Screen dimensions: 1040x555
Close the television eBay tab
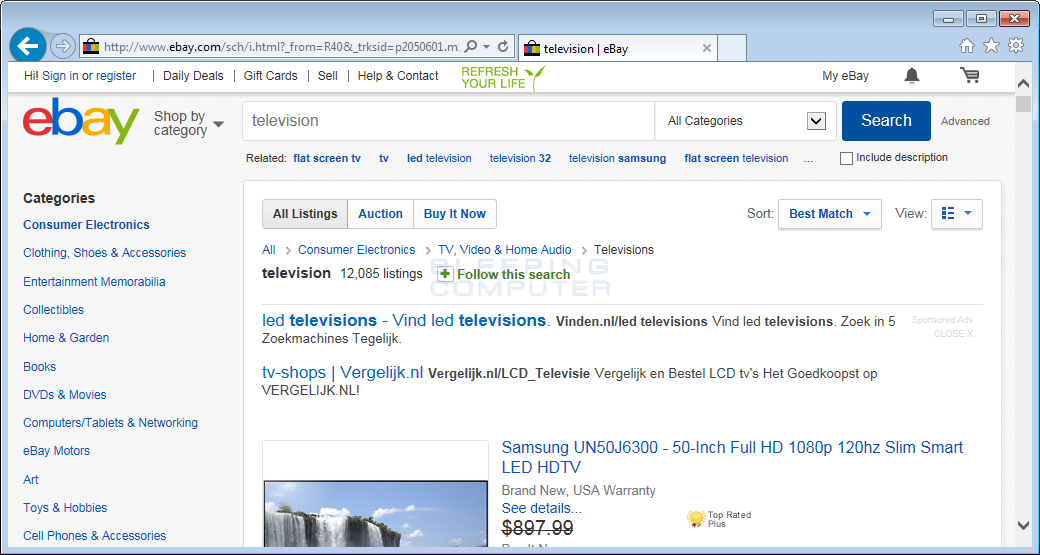[706, 48]
